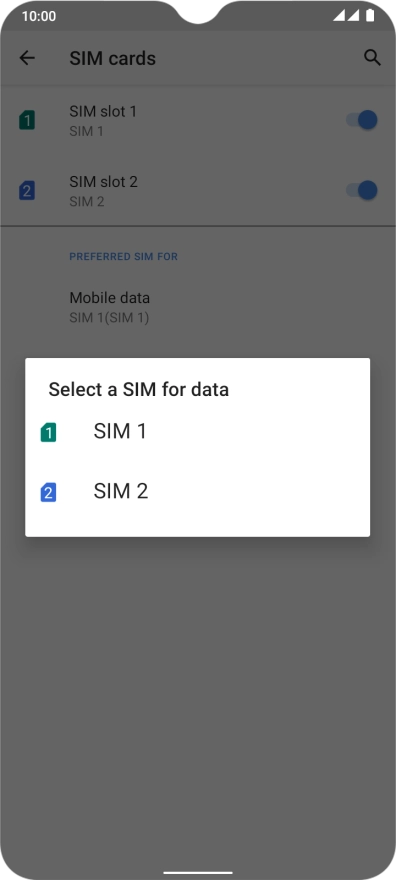Tap battery icon in status bar
396x880 pixels.
coord(370,16)
